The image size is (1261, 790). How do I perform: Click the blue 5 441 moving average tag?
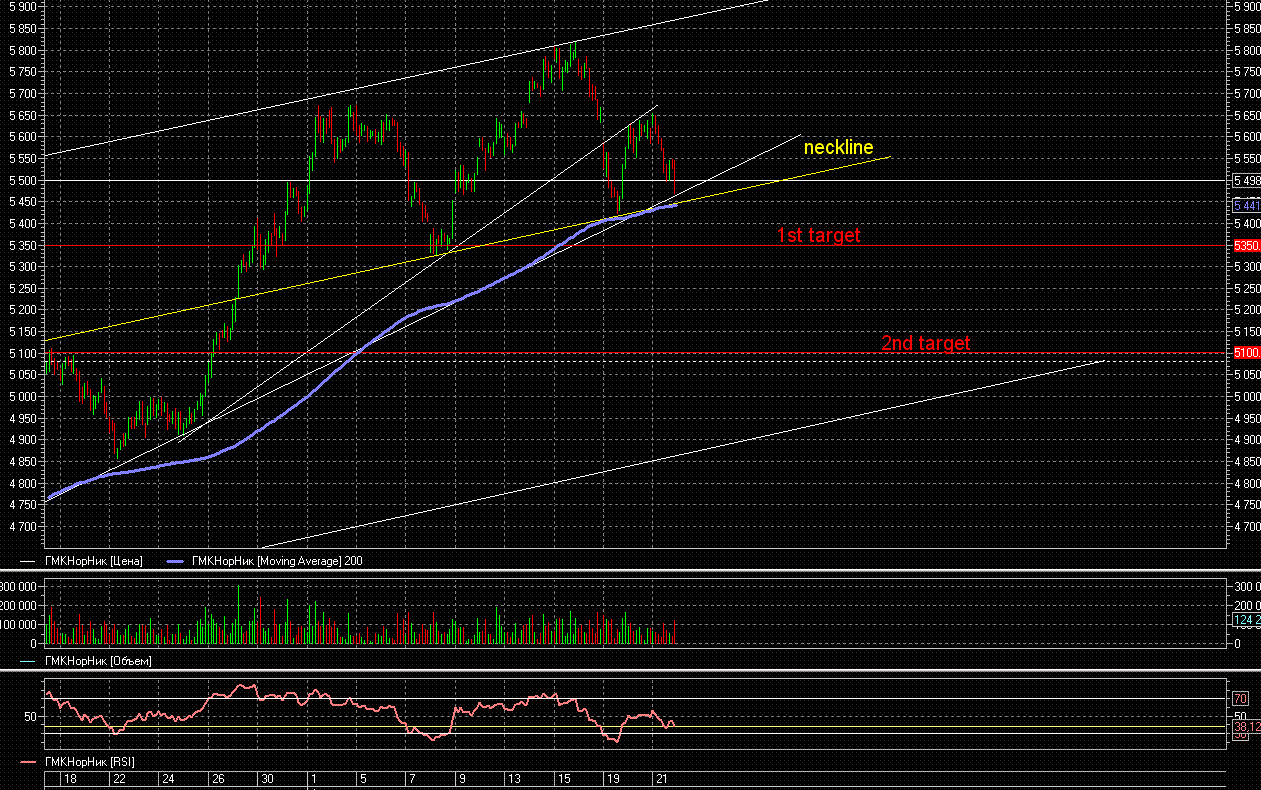[x=1246, y=205]
